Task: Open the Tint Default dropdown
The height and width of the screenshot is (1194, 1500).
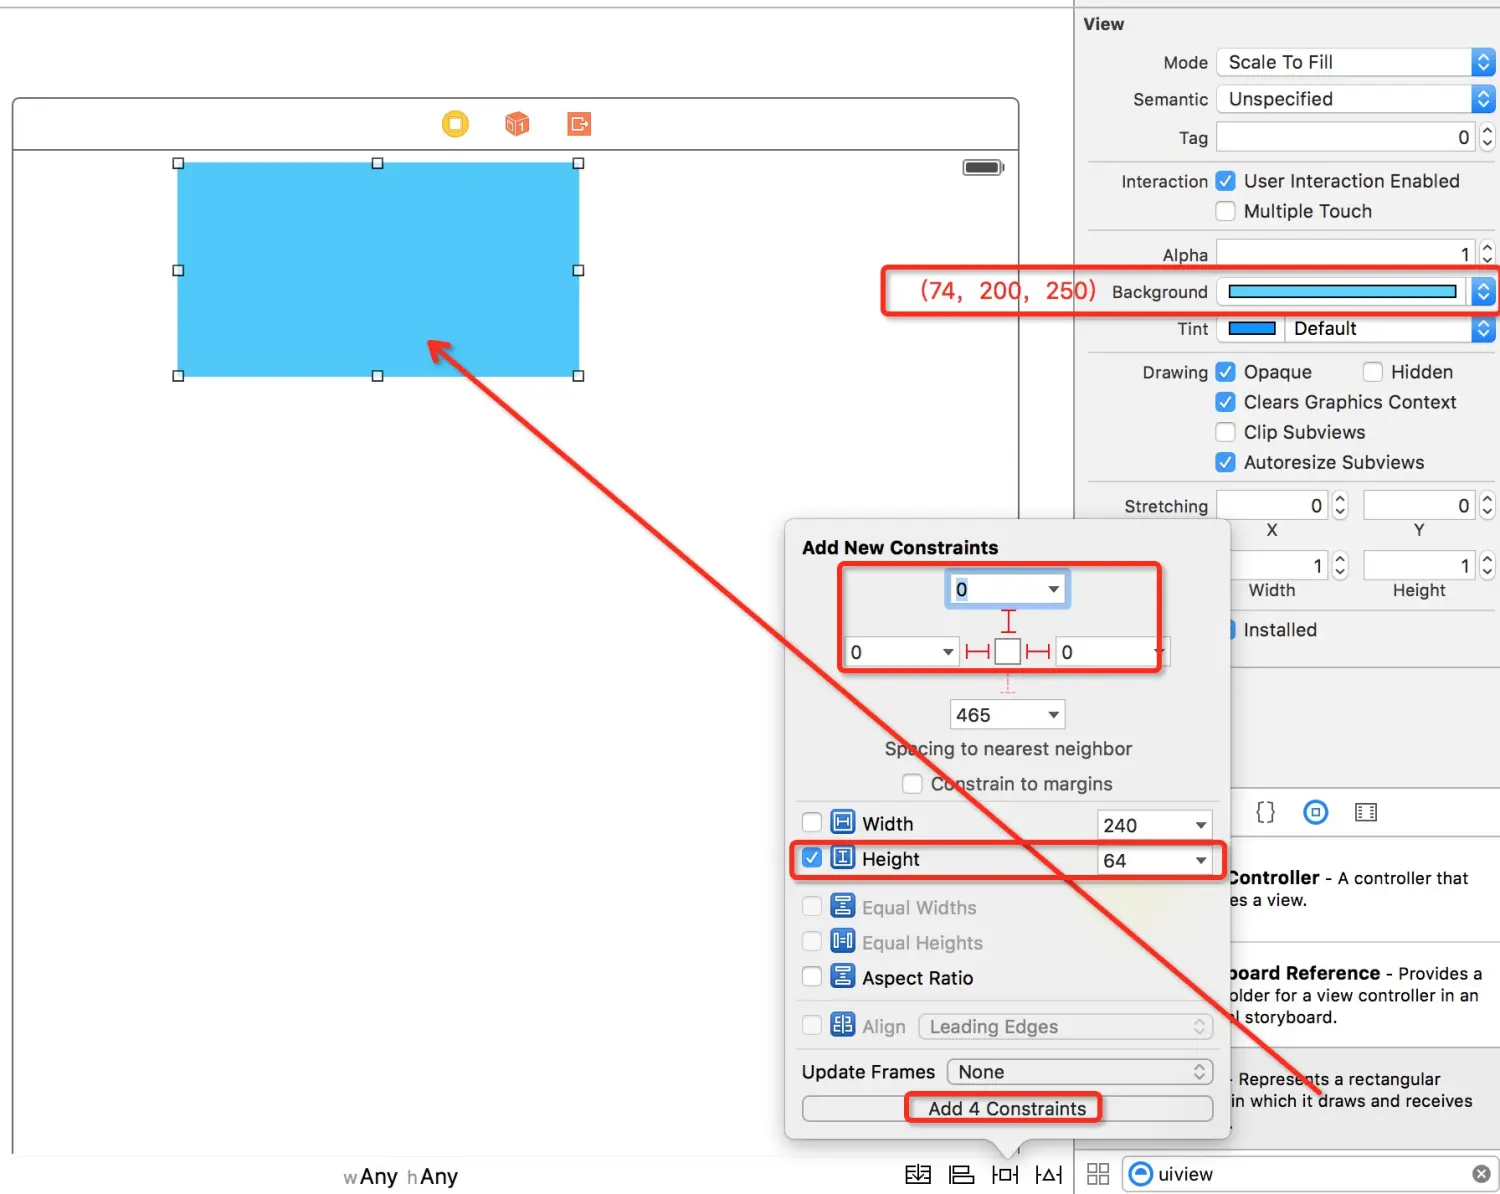Action: [1390, 328]
